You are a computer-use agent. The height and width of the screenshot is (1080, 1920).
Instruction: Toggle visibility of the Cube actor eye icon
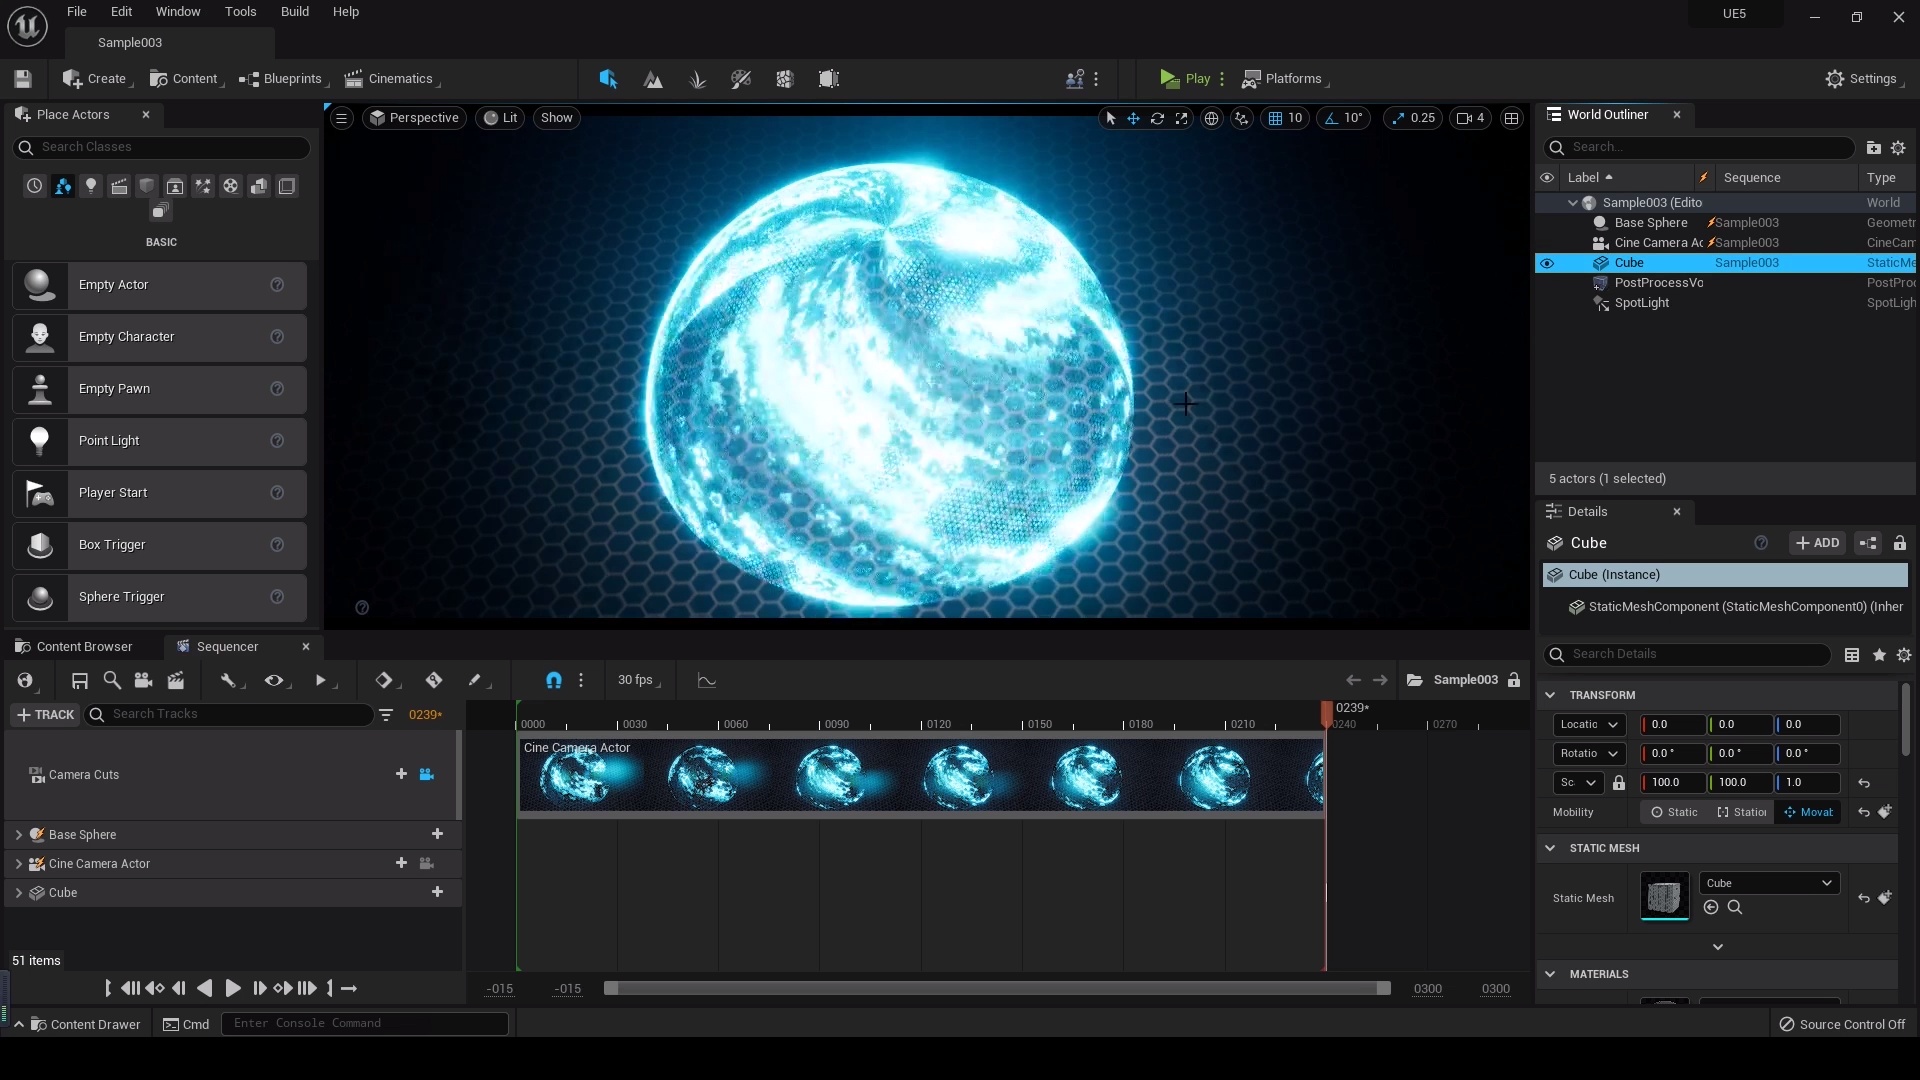point(1548,263)
